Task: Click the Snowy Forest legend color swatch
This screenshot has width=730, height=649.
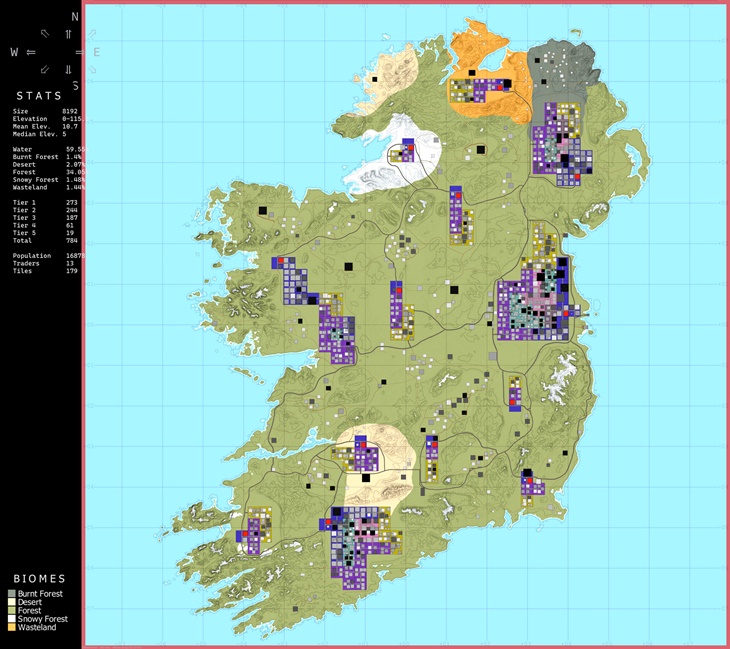Action: (12, 619)
